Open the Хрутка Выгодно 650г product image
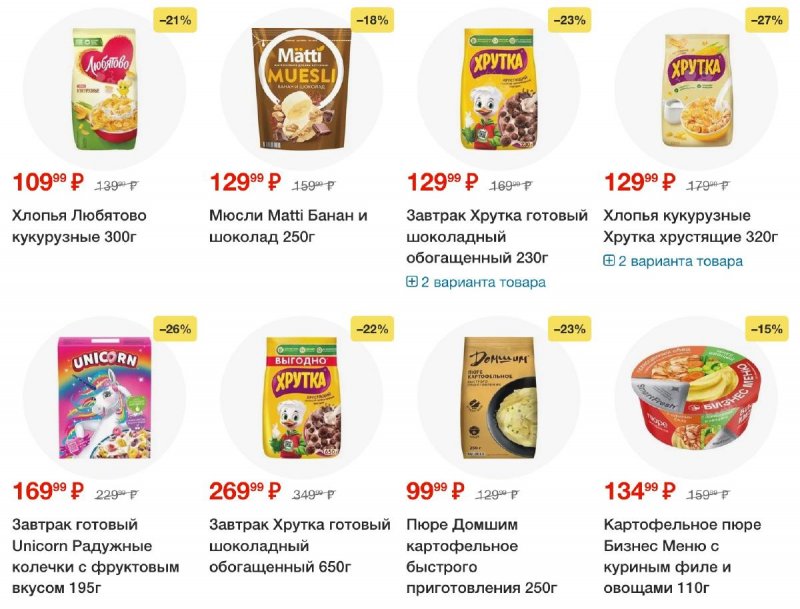This screenshot has height=609, width=800. 302,398
